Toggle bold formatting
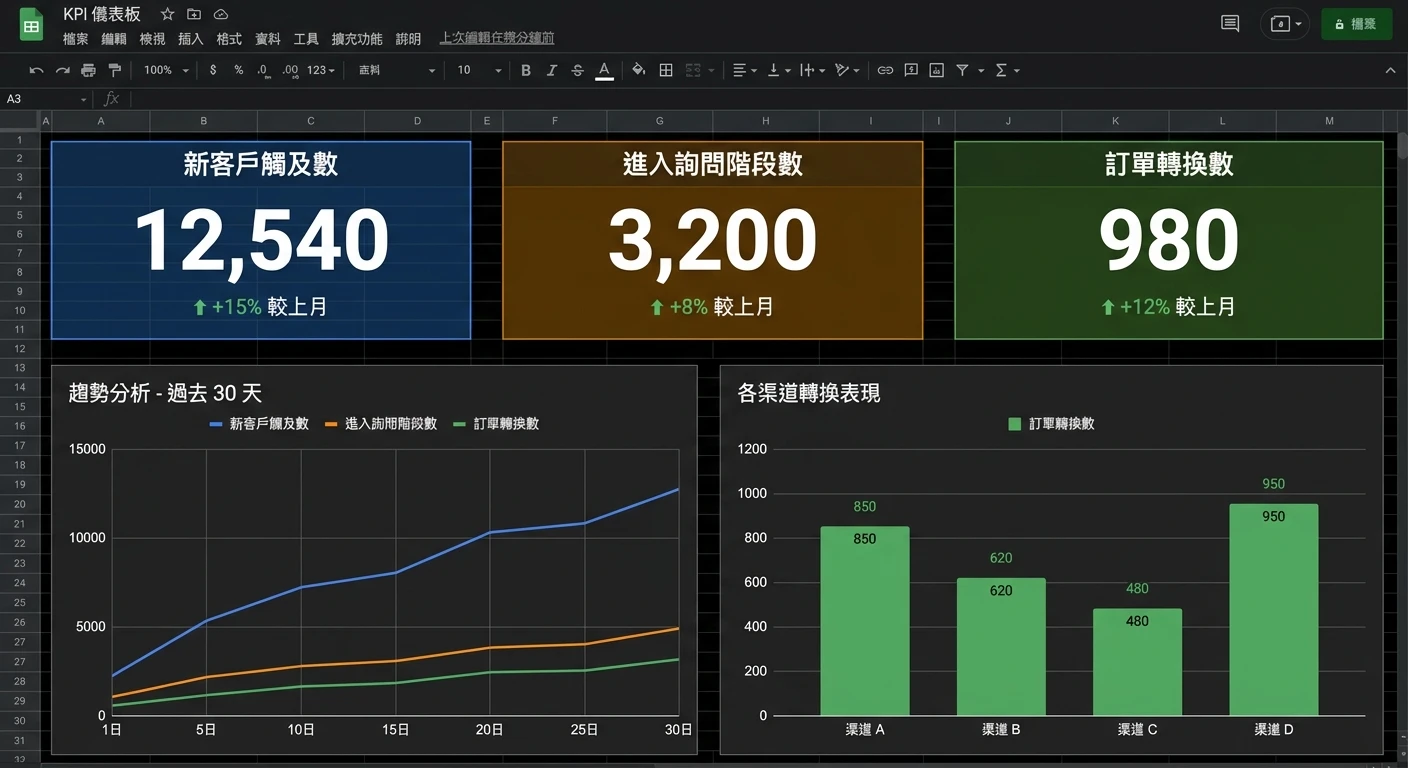The height and width of the screenshot is (768, 1408). coord(526,70)
